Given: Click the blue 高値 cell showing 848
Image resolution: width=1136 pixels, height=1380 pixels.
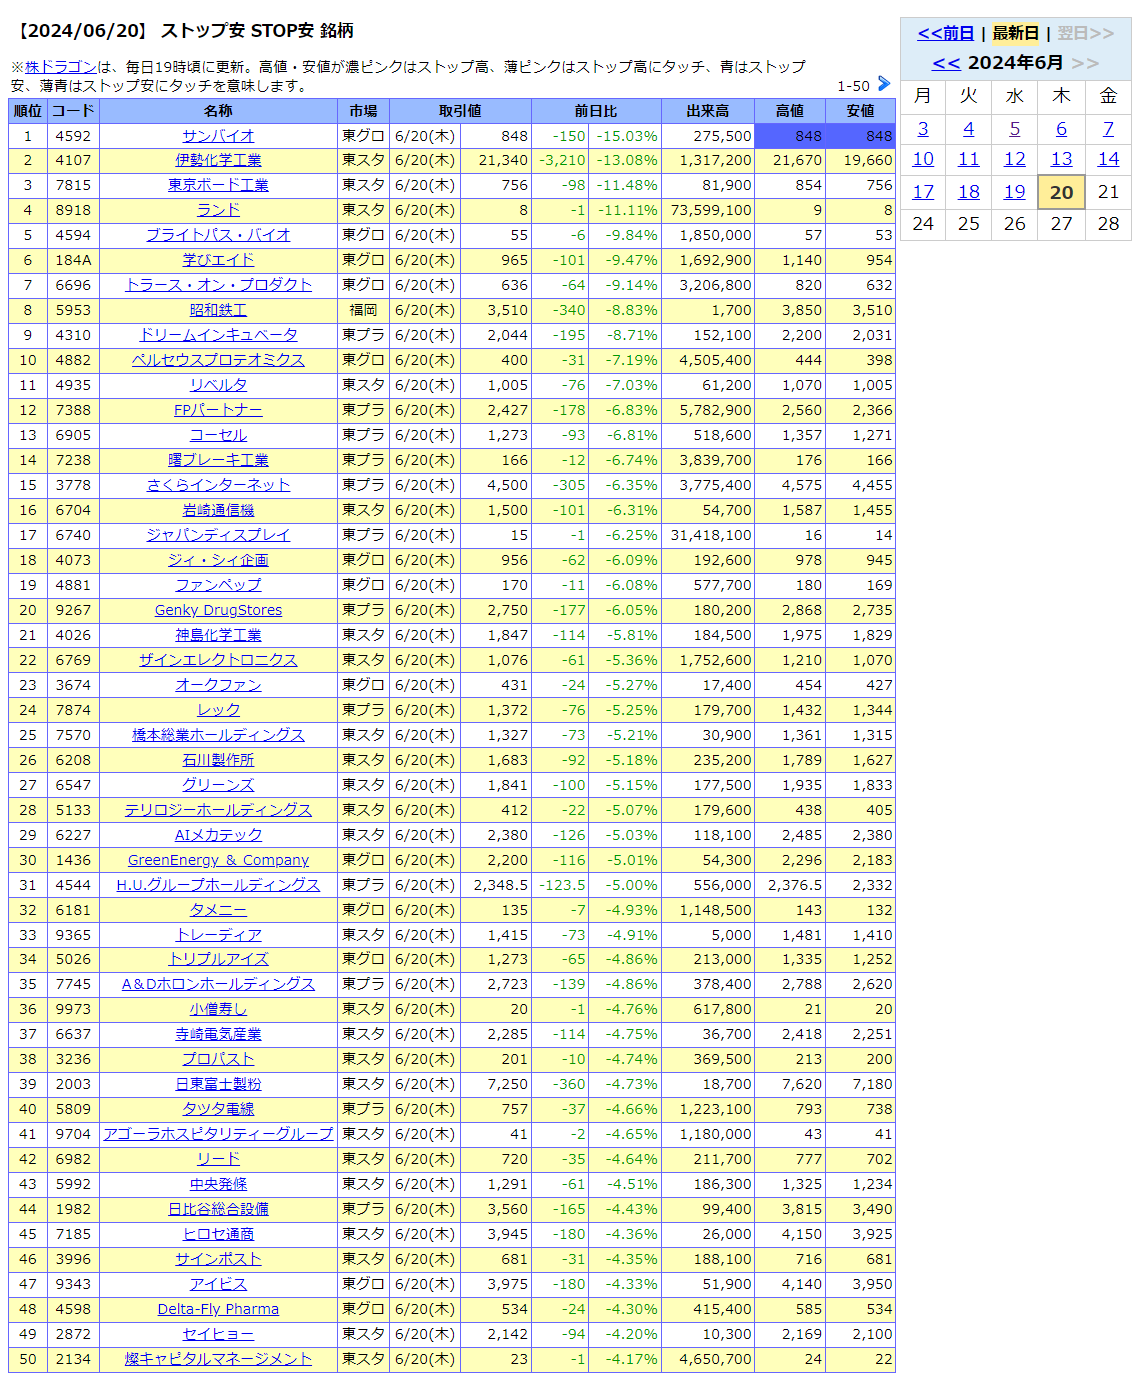Looking at the screenshot, I should coord(790,136).
